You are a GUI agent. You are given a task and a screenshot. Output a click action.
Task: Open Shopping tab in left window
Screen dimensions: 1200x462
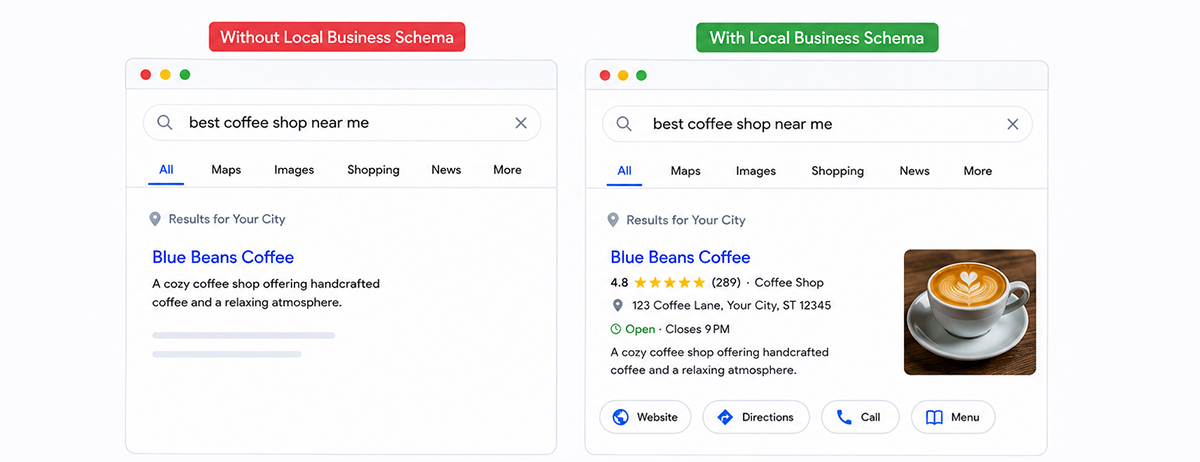373,170
